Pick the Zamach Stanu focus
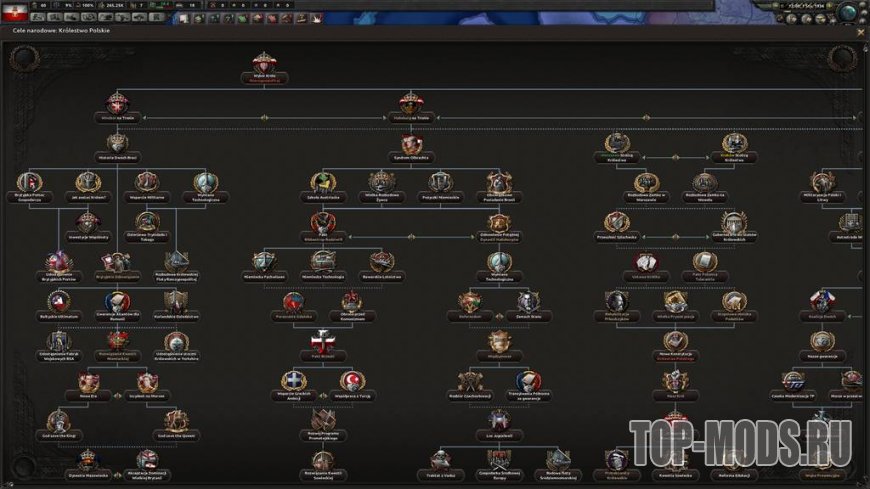Image resolution: width=870 pixels, height=489 pixels. [529, 302]
